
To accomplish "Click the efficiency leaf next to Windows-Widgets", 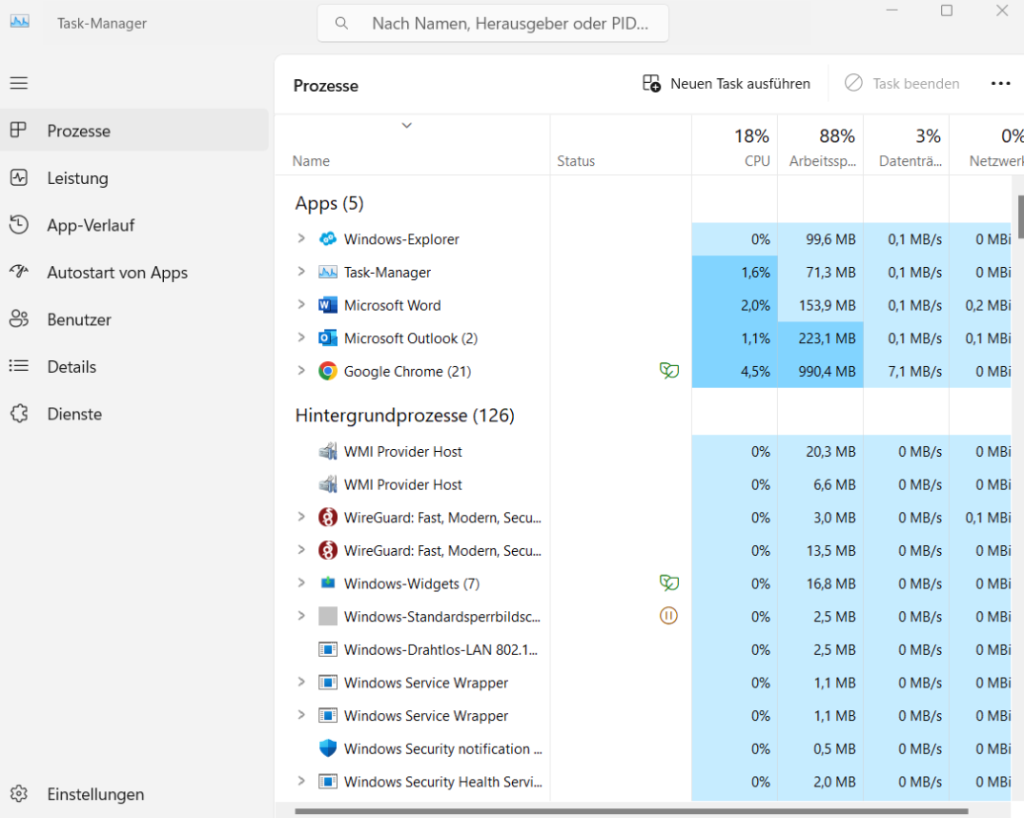I will click(668, 583).
